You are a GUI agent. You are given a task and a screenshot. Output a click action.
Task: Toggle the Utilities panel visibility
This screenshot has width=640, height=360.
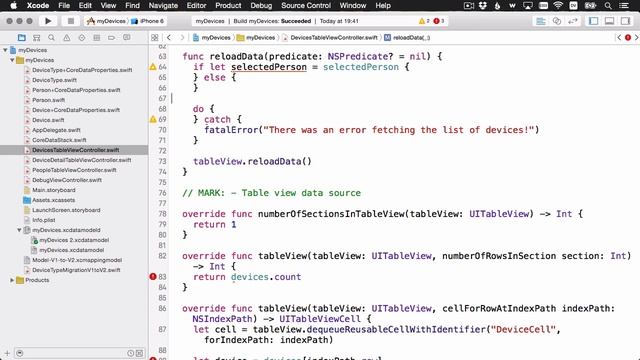click(x=625, y=21)
